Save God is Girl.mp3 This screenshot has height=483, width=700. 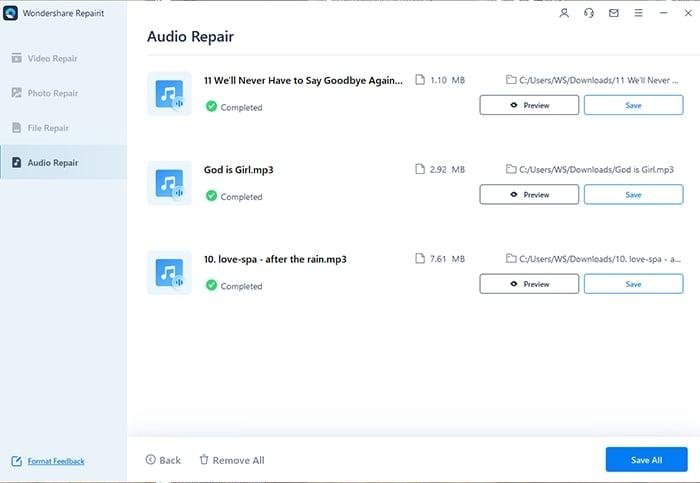coord(633,195)
